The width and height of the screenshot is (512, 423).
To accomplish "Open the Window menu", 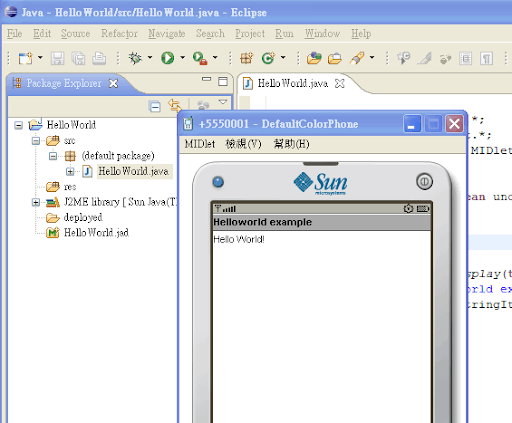I will (x=322, y=33).
